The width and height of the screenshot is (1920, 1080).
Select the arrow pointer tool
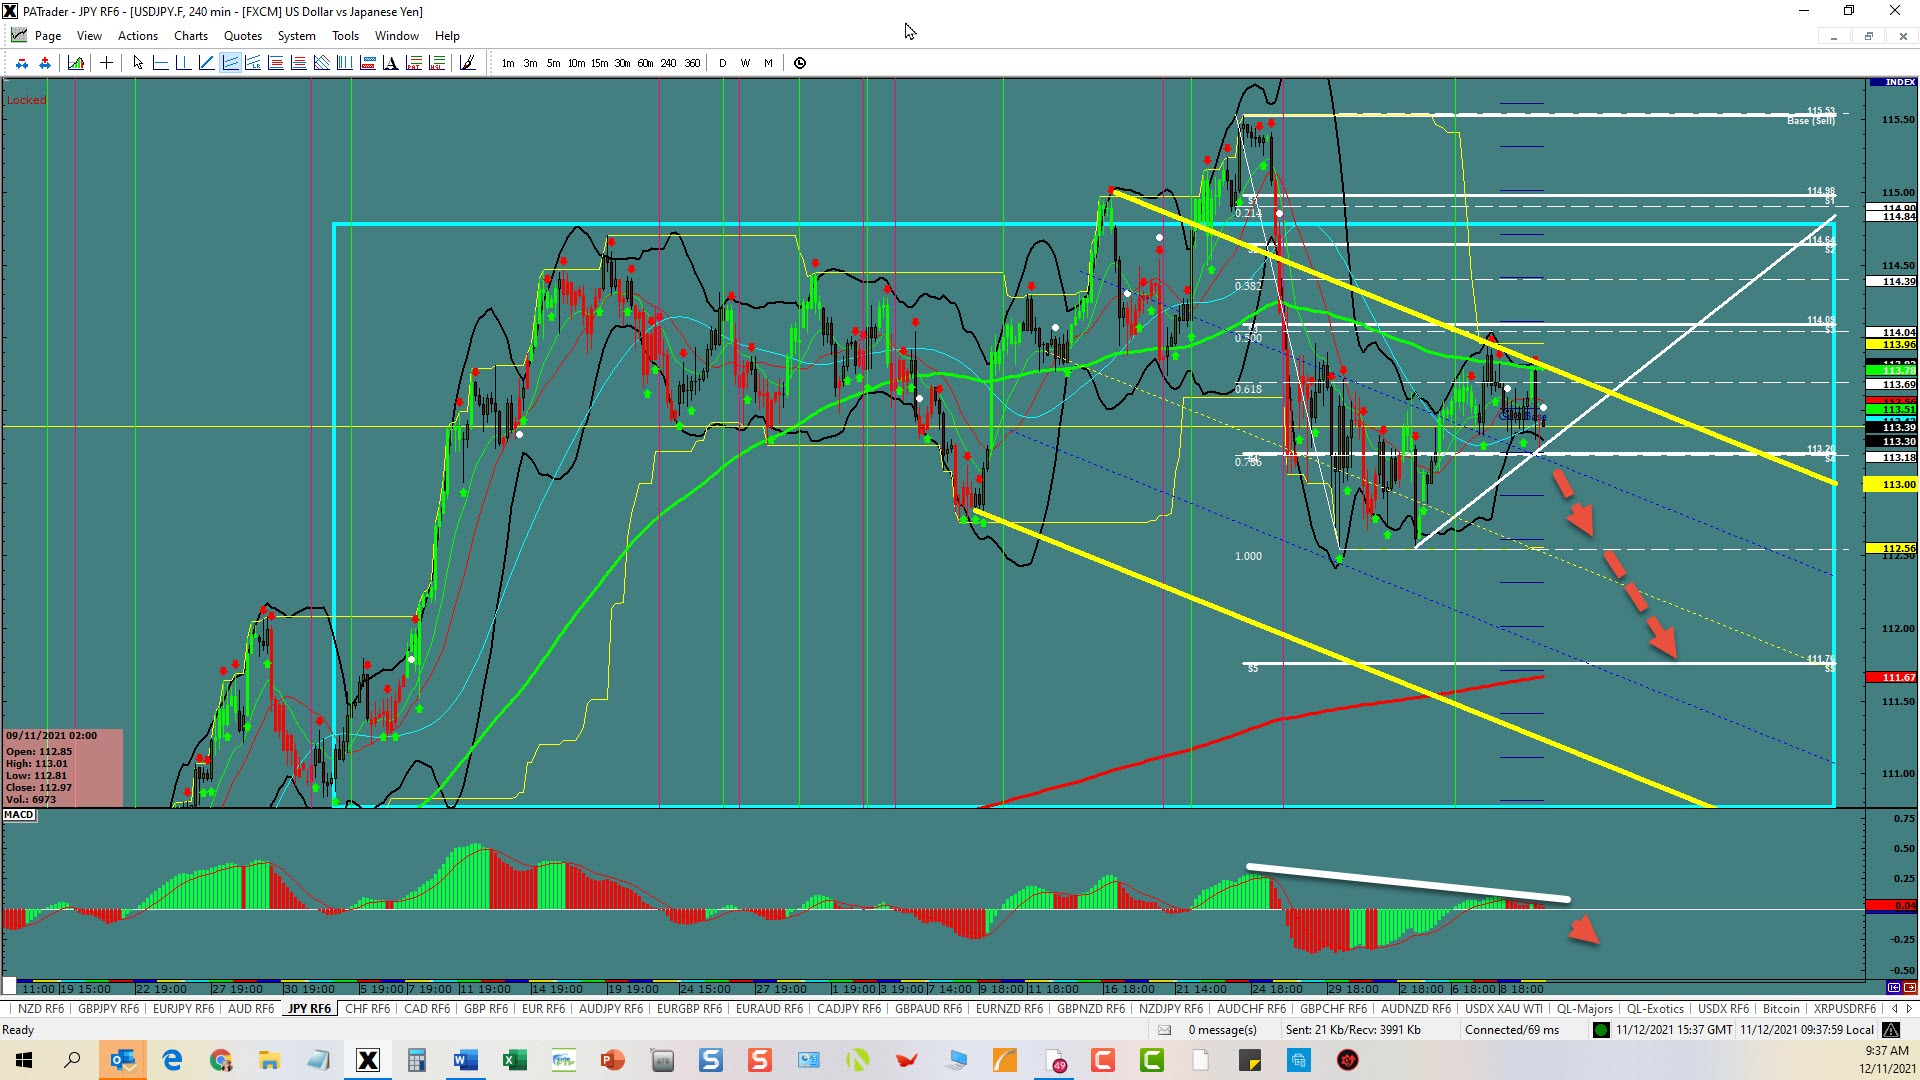point(138,63)
